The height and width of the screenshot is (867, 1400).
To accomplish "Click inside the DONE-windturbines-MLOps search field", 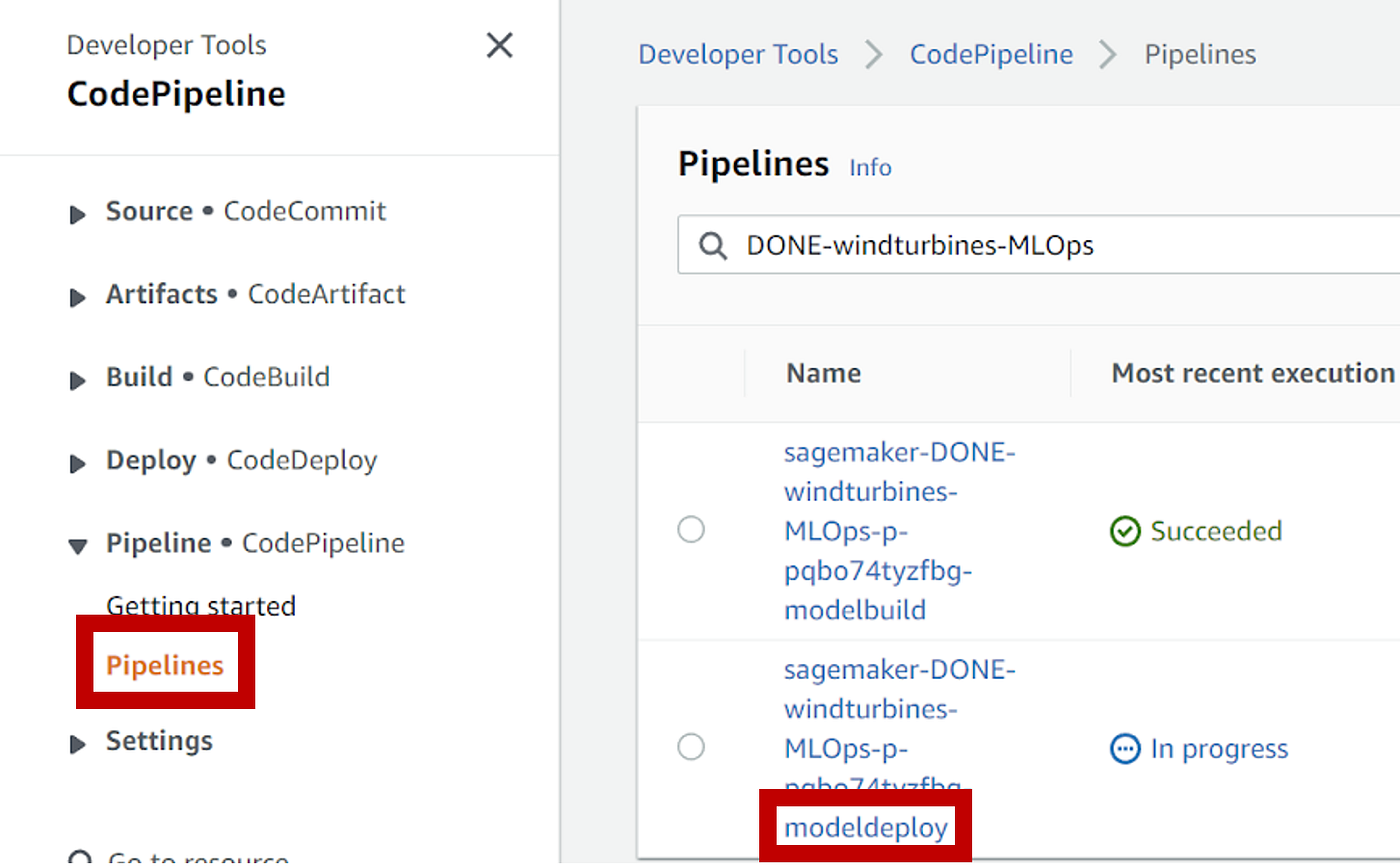I will point(950,245).
